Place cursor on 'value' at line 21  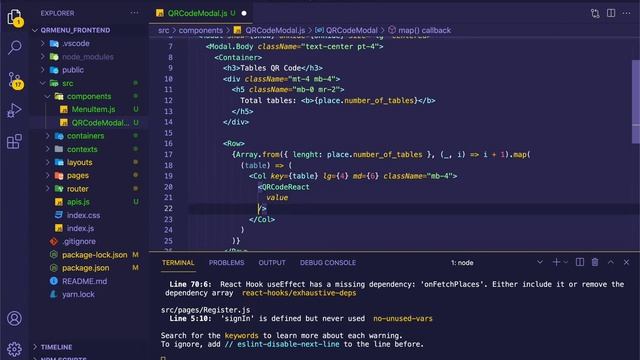click(x=277, y=198)
